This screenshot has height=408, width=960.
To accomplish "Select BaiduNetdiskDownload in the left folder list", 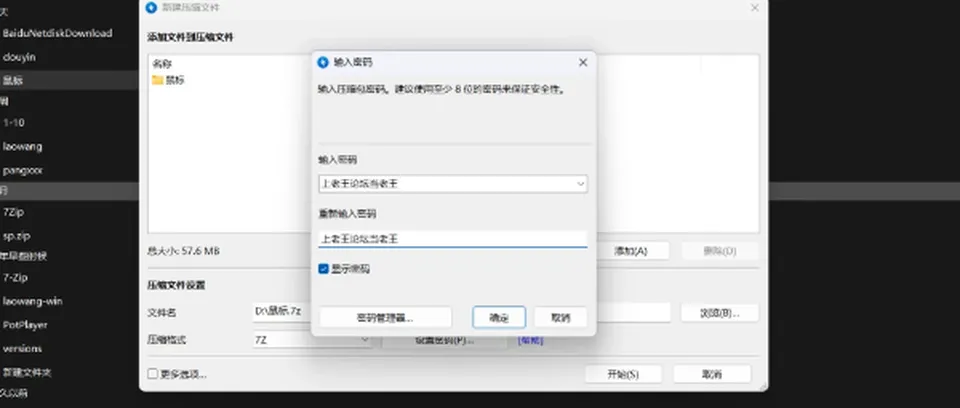I will [58, 33].
